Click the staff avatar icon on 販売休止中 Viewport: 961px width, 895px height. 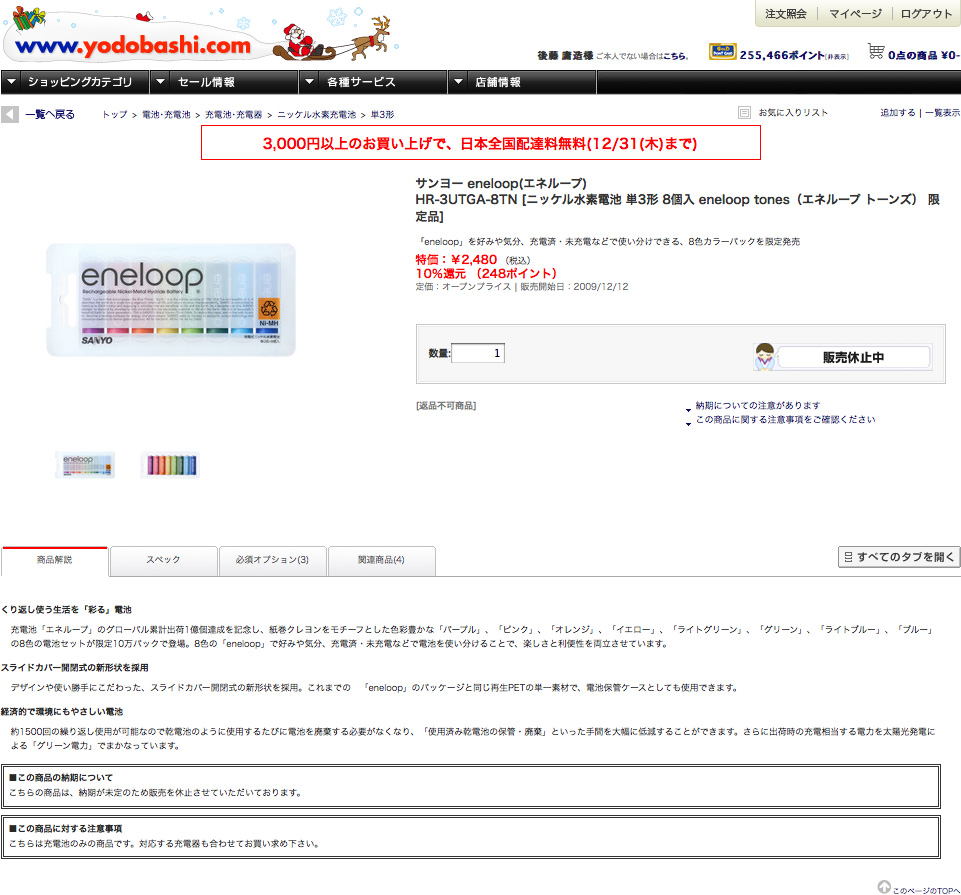click(x=765, y=357)
